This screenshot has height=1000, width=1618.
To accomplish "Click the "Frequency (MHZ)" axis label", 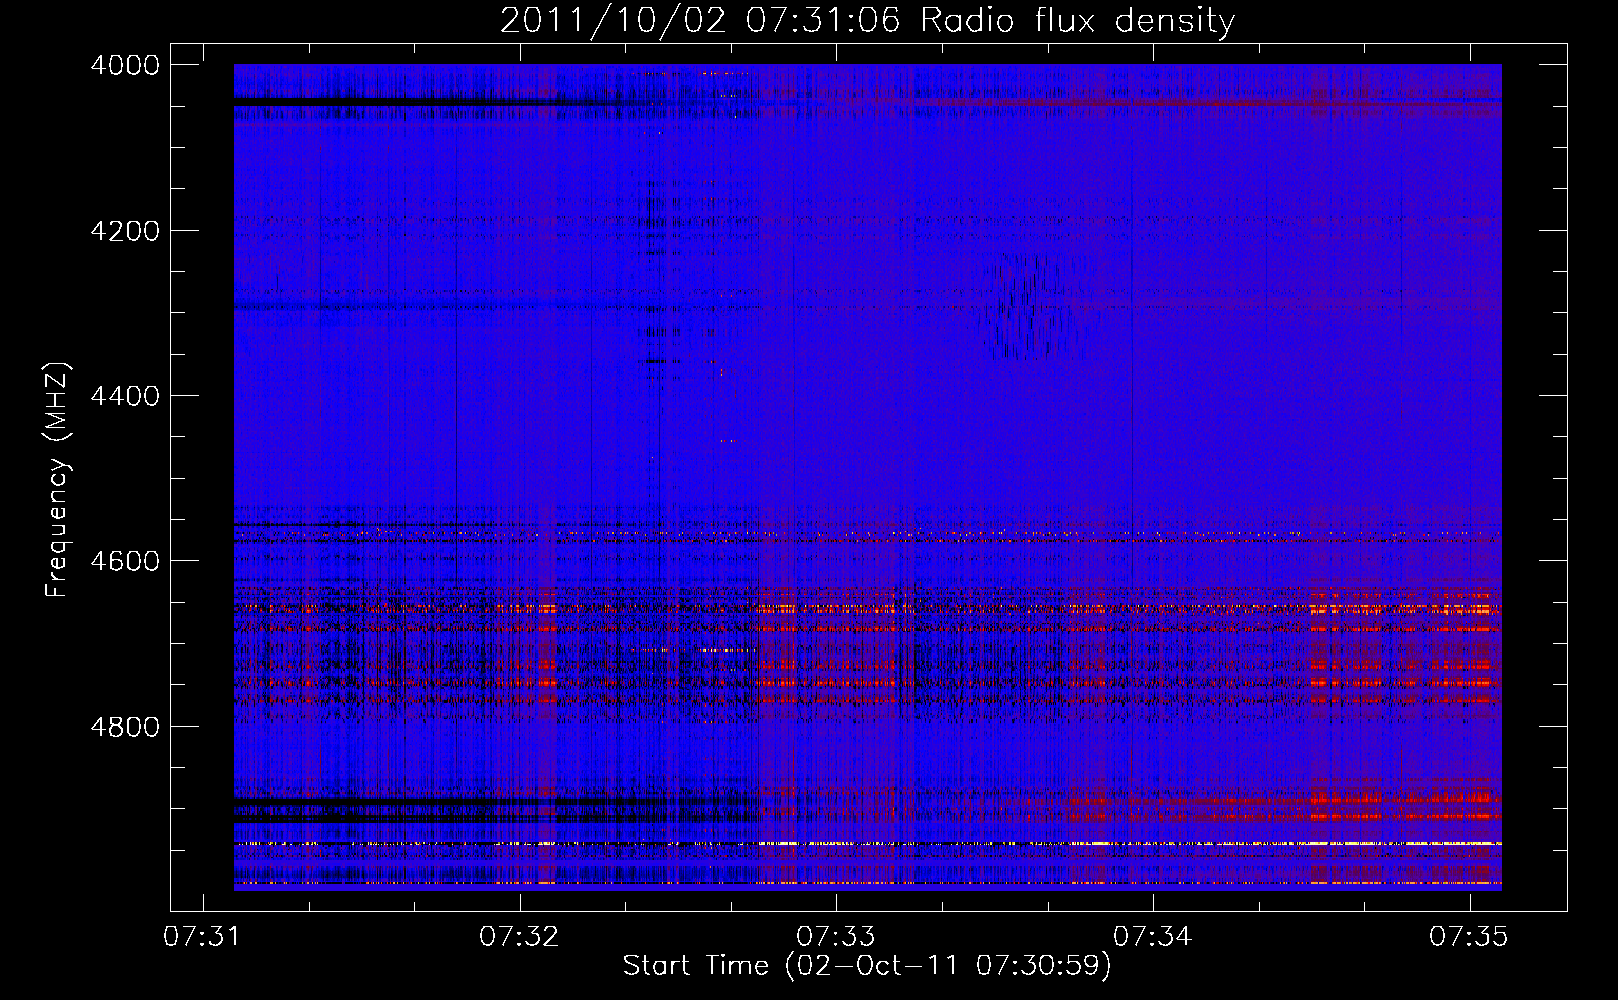I will [x=57, y=480].
